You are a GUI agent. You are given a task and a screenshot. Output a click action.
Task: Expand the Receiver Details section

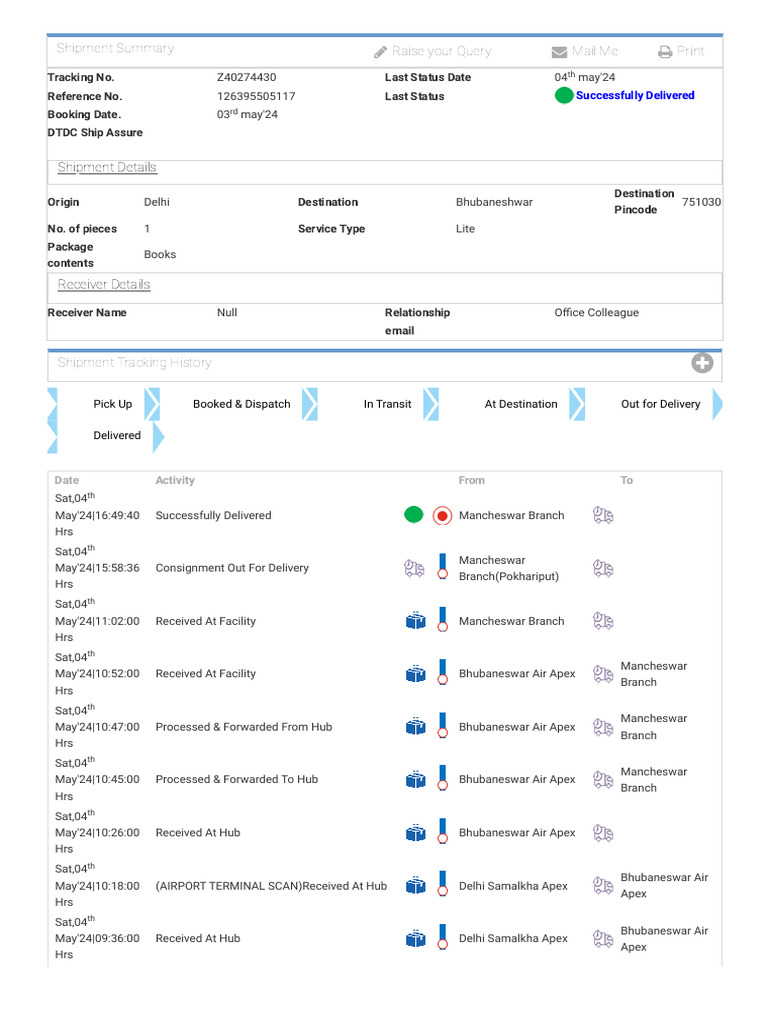coord(104,285)
